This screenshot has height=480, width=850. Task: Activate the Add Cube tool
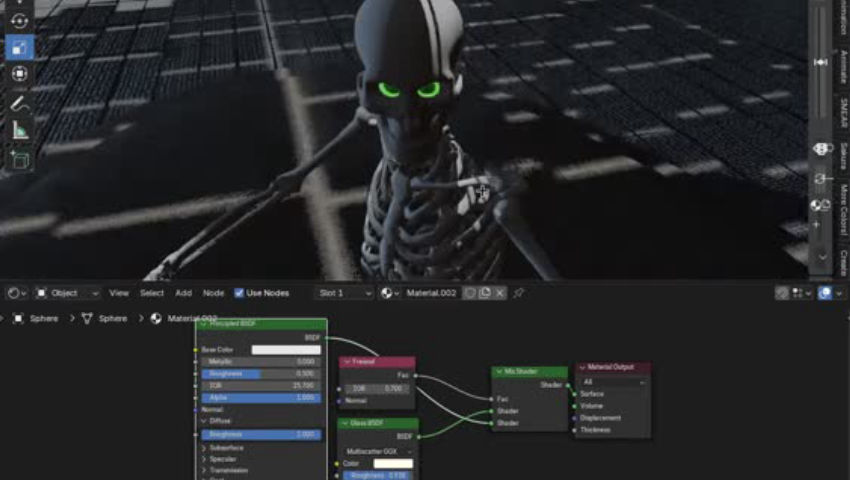[19, 159]
